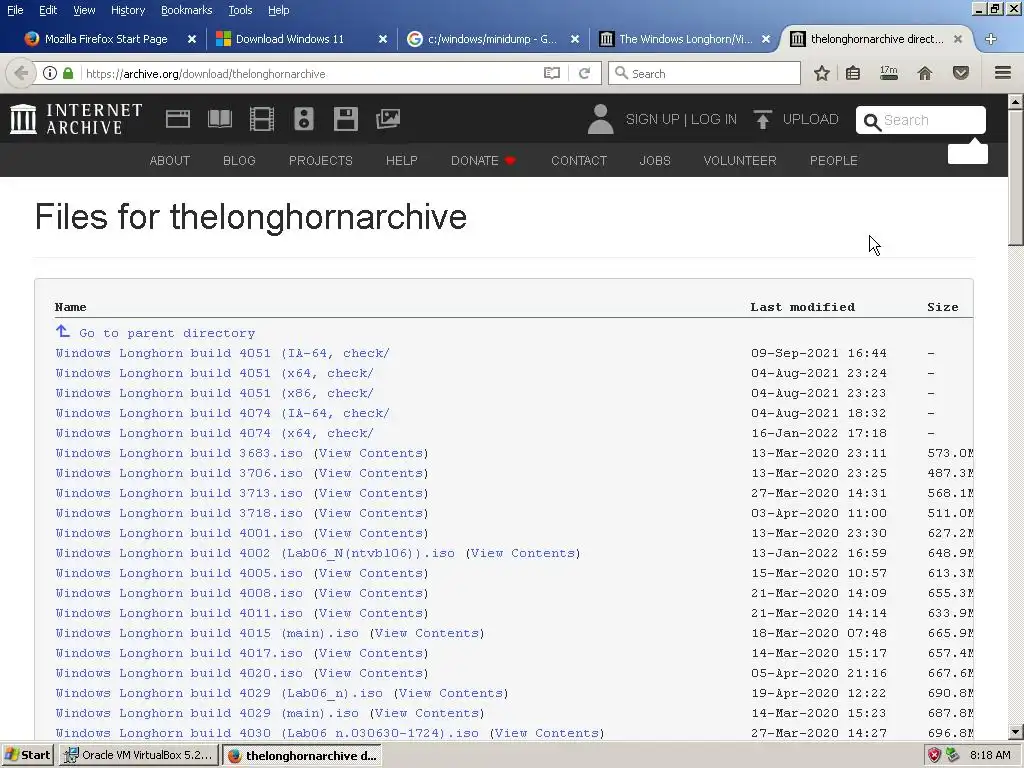Open the Windows Start button
1024x768 pixels.
coord(27,755)
